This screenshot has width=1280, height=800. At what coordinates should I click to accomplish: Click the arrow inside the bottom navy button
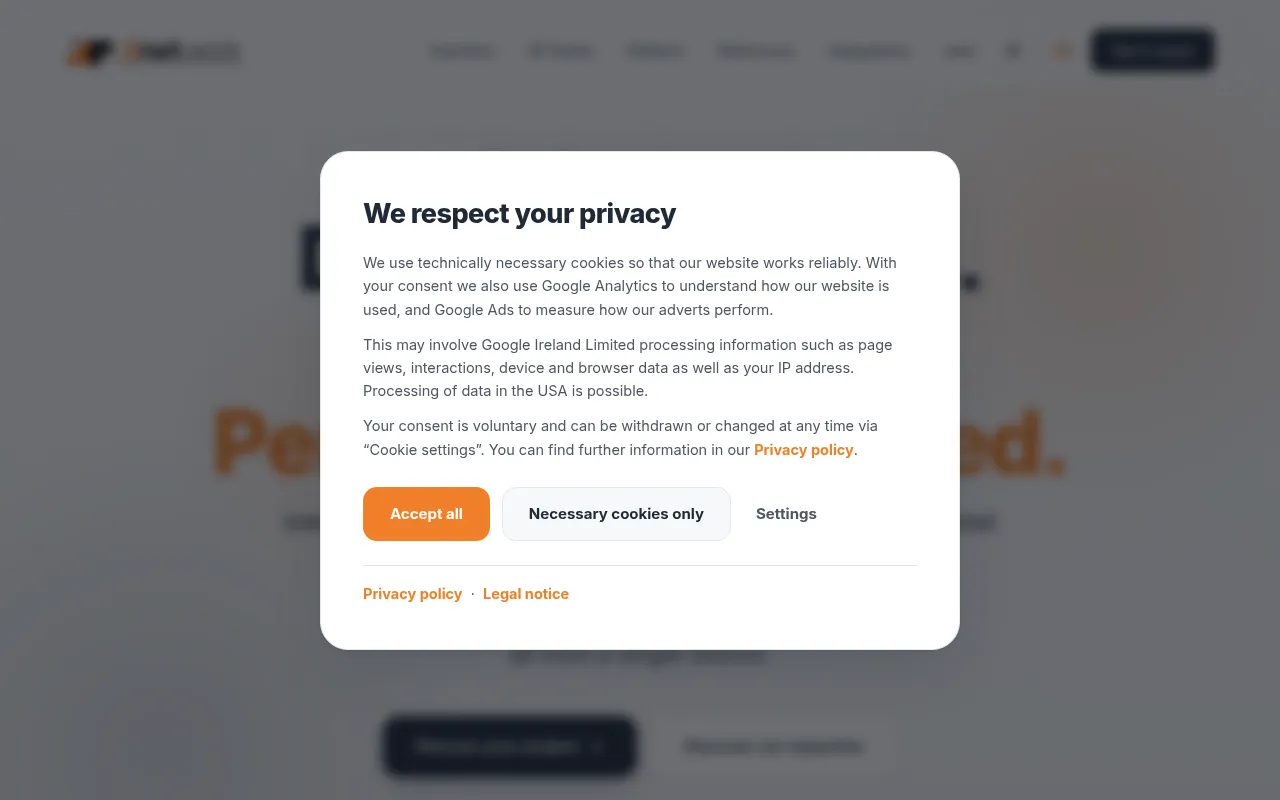597,746
